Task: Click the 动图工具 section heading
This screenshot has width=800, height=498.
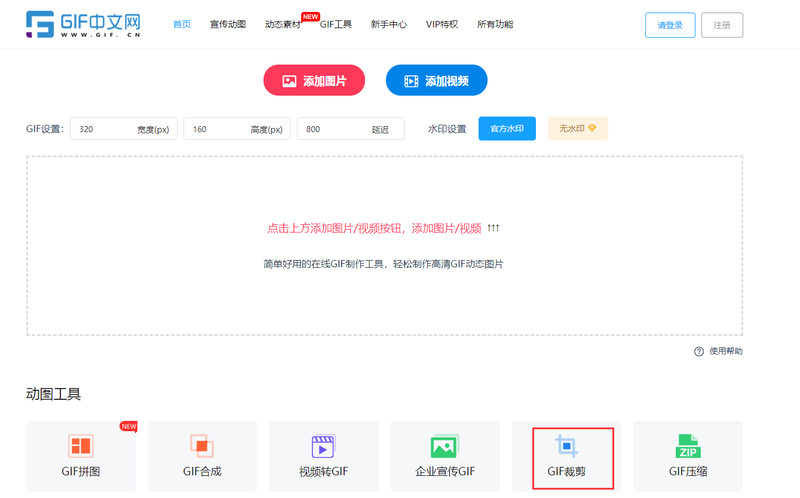Action: click(54, 394)
